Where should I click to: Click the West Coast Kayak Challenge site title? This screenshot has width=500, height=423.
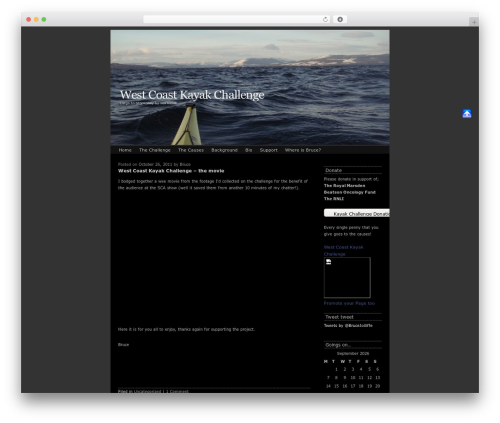(x=192, y=95)
